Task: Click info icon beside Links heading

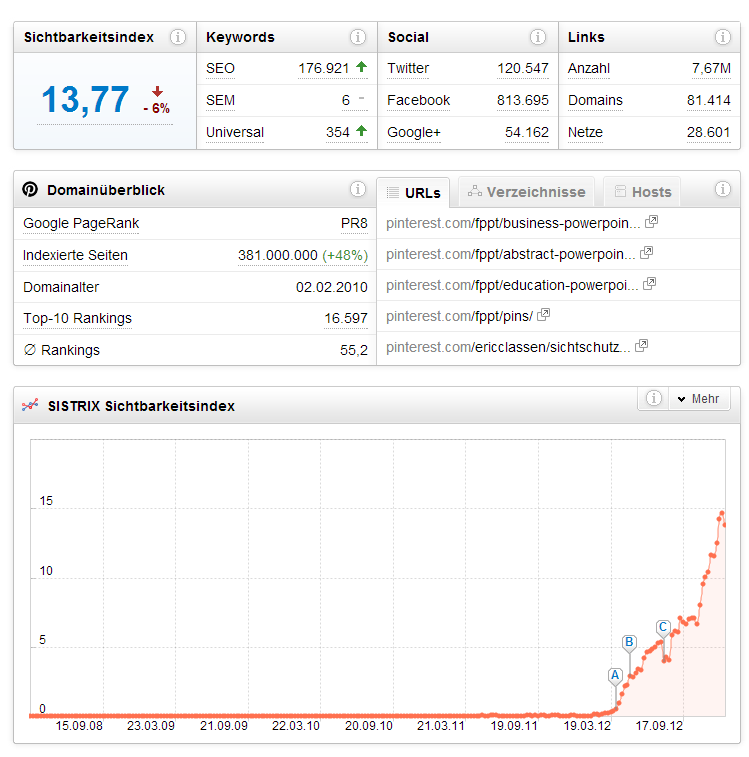Action: click(x=723, y=37)
